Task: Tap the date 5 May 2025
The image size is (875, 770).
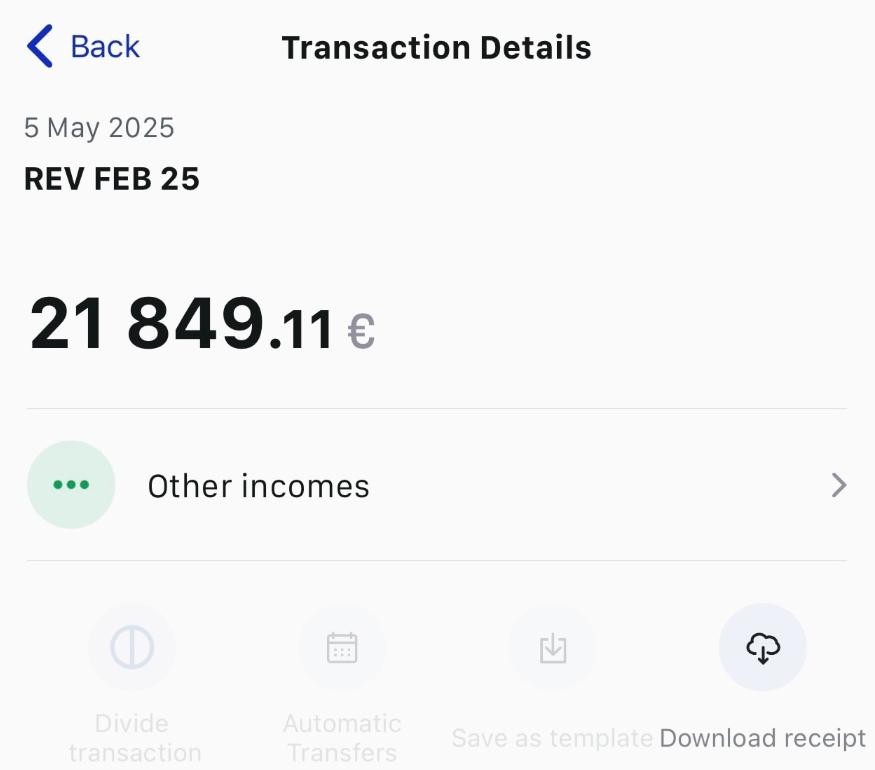Action: (99, 128)
